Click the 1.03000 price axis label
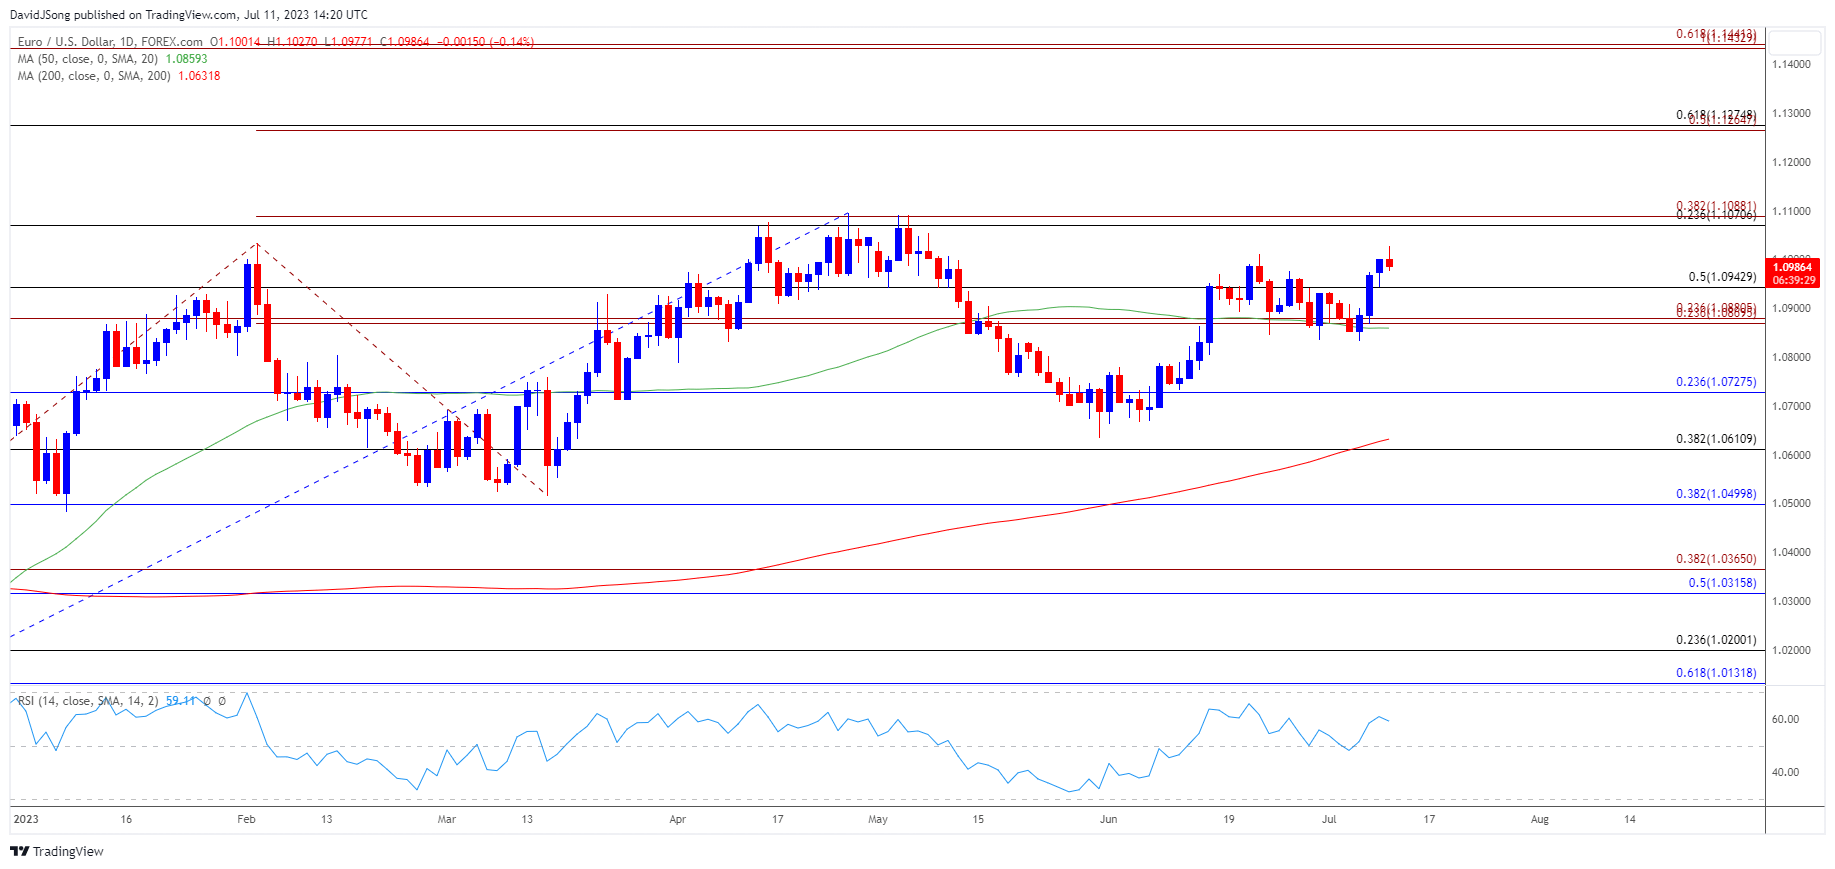 [x=1791, y=601]
